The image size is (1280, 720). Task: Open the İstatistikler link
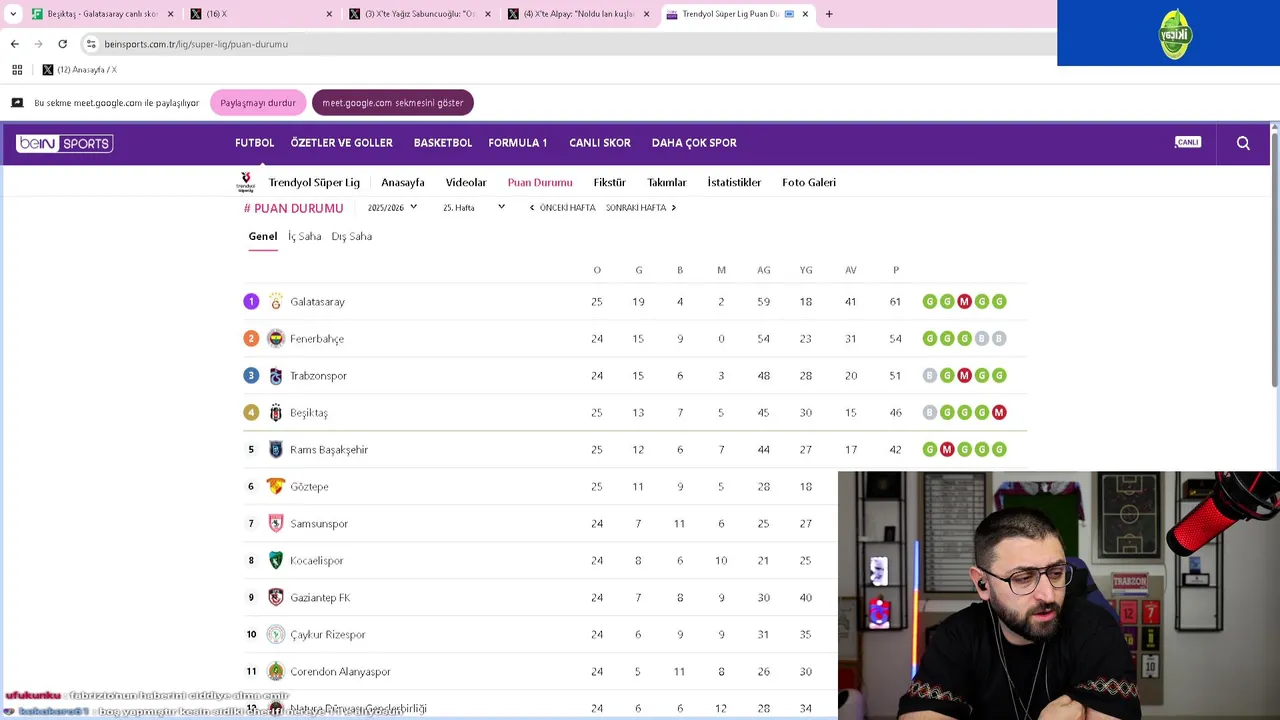[x=734, y=182]
